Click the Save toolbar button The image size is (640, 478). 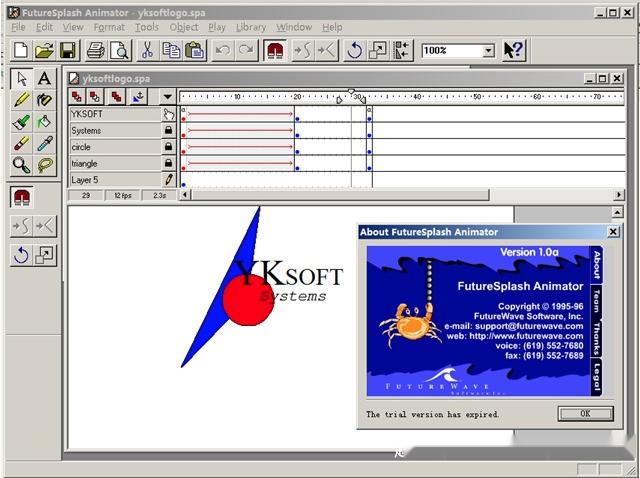point(67,51)
